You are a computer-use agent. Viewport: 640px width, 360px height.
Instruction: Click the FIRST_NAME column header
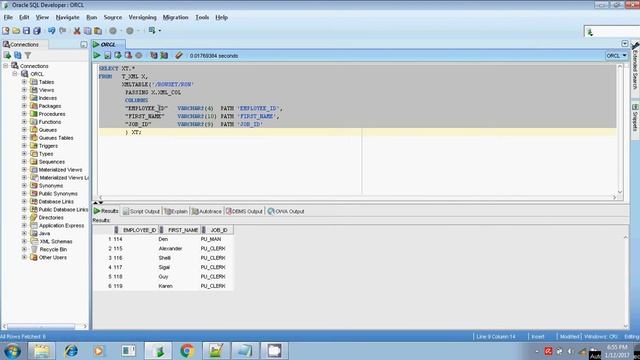coord(180,230)
